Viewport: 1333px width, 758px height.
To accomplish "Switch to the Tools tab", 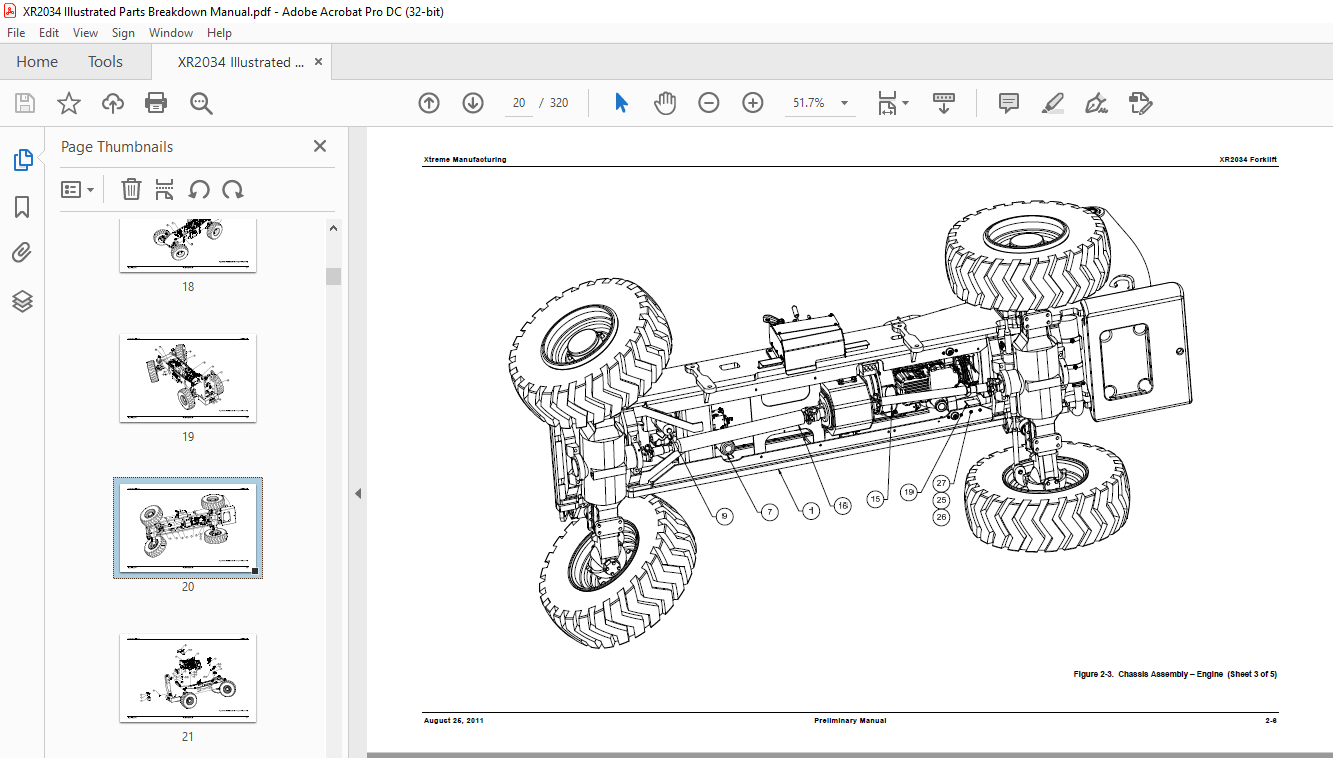I will (x=105, y=62).
